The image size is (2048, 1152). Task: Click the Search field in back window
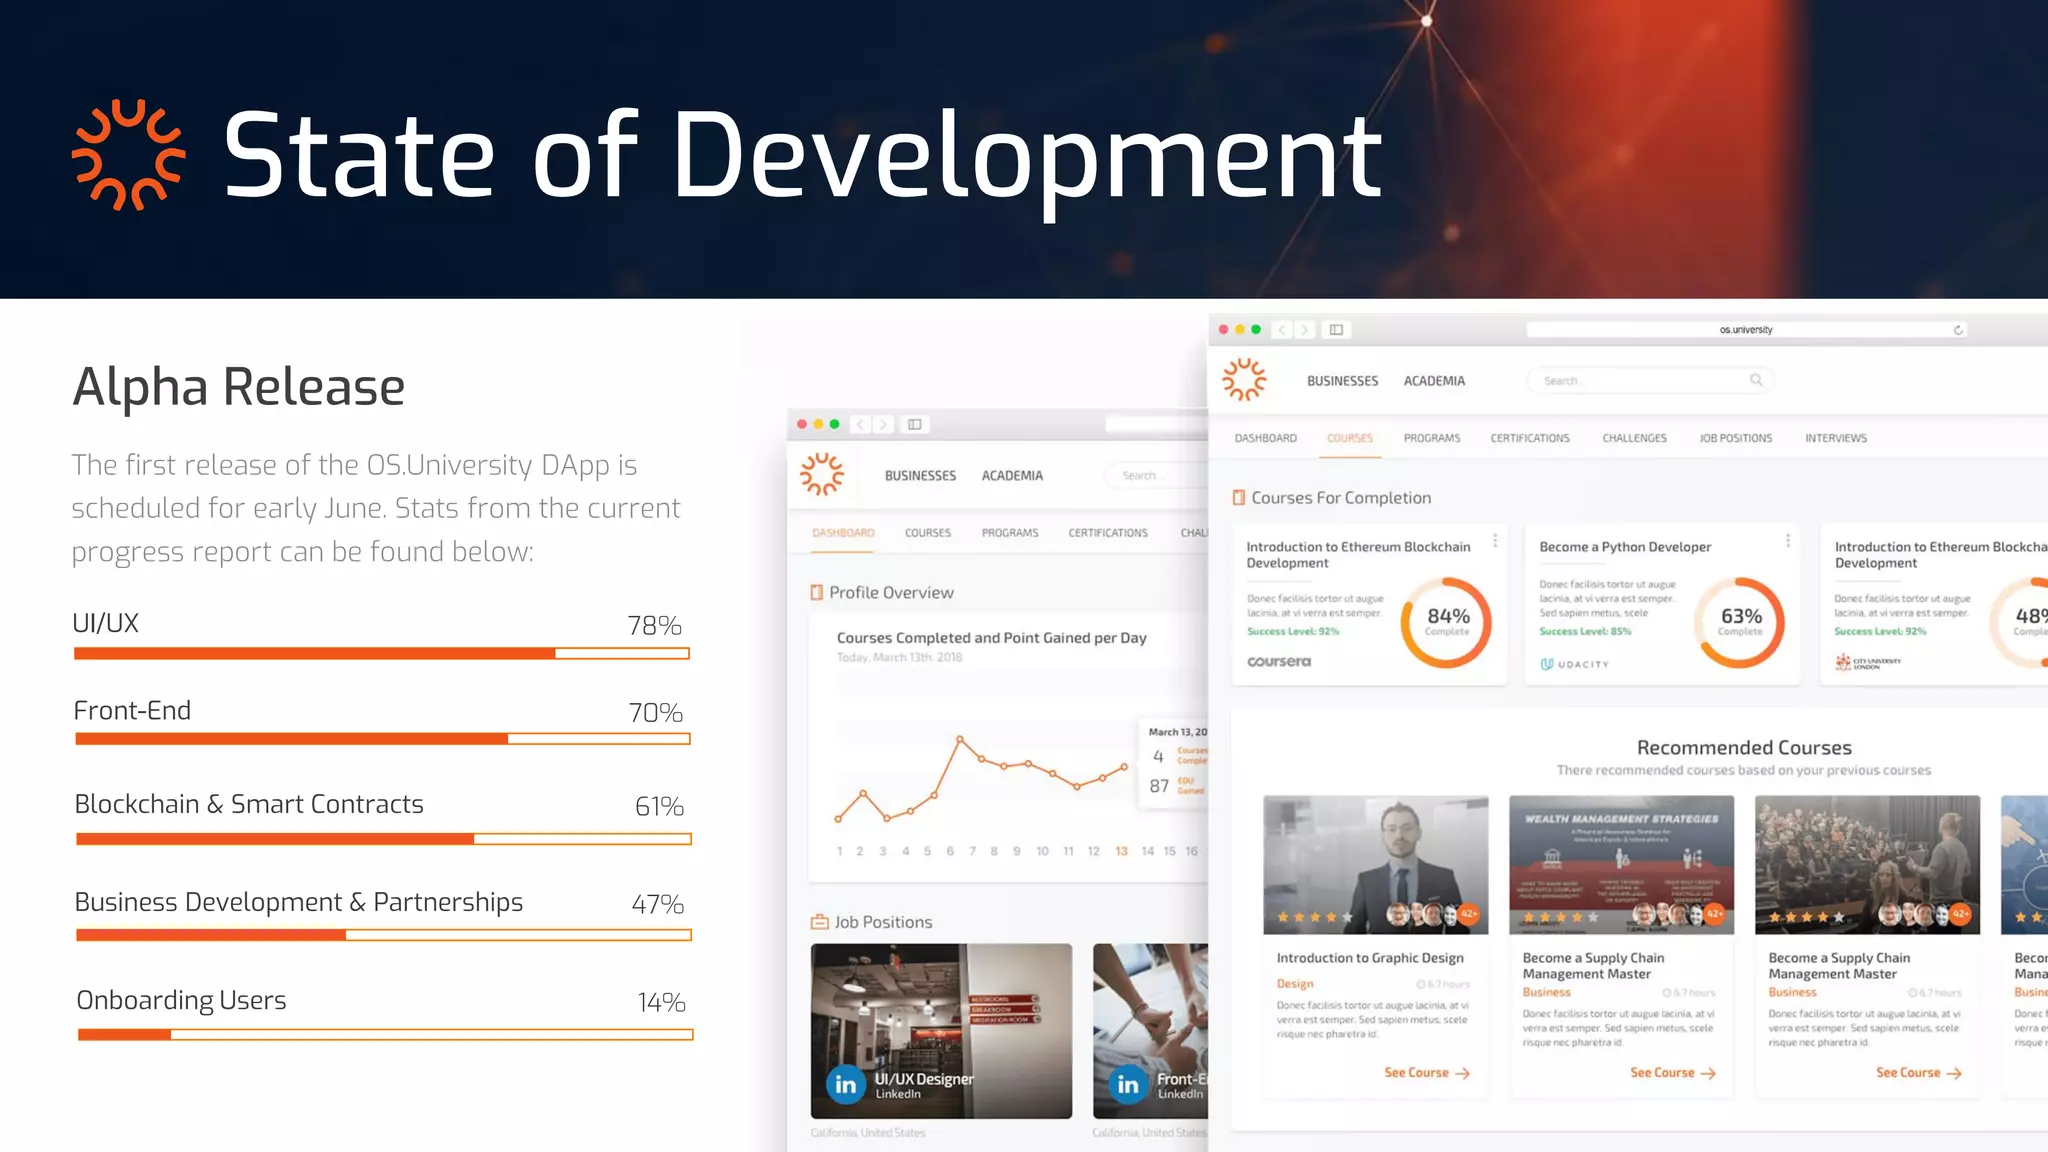(x=1157, y=475)
